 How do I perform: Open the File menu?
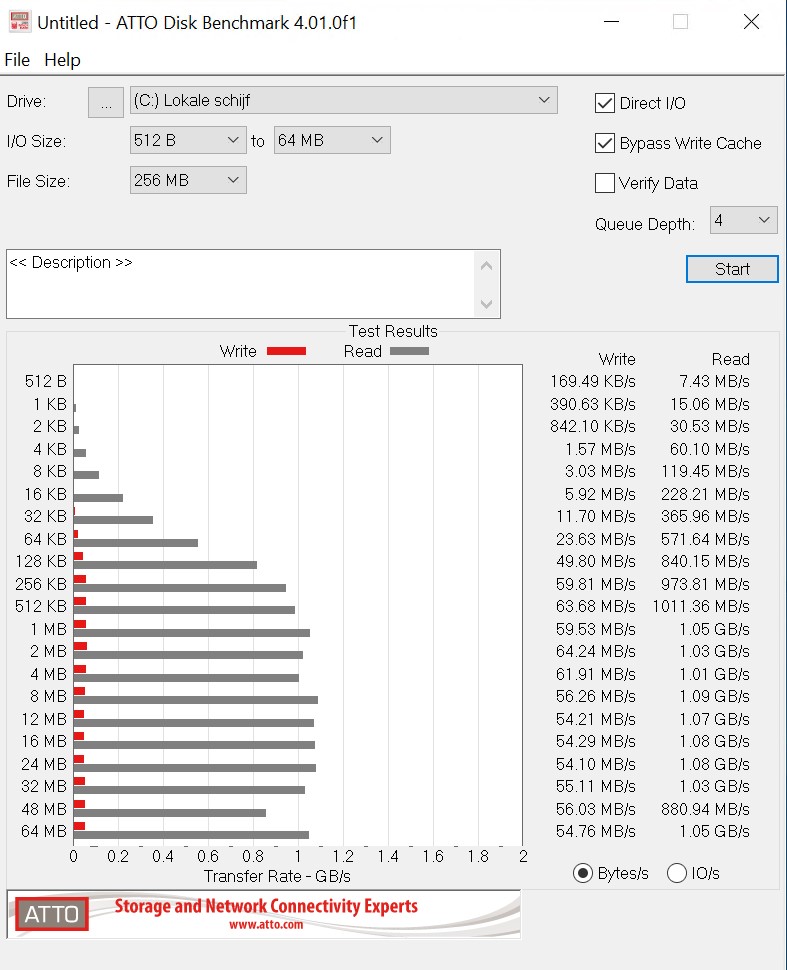(17, 60)
